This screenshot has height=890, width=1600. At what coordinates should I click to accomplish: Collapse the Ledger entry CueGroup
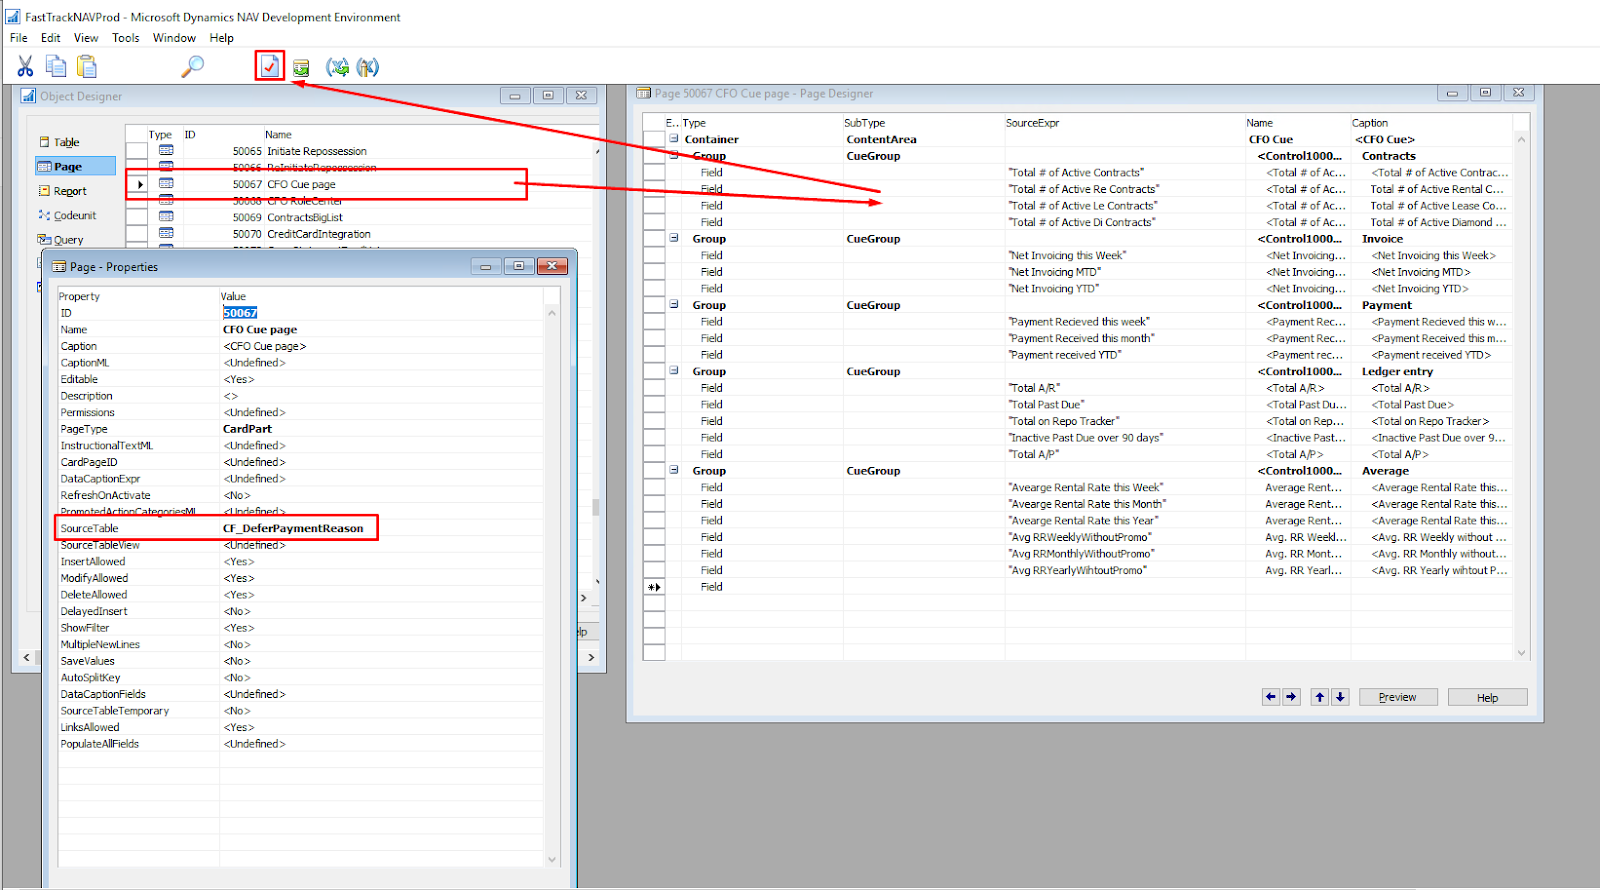674,371
